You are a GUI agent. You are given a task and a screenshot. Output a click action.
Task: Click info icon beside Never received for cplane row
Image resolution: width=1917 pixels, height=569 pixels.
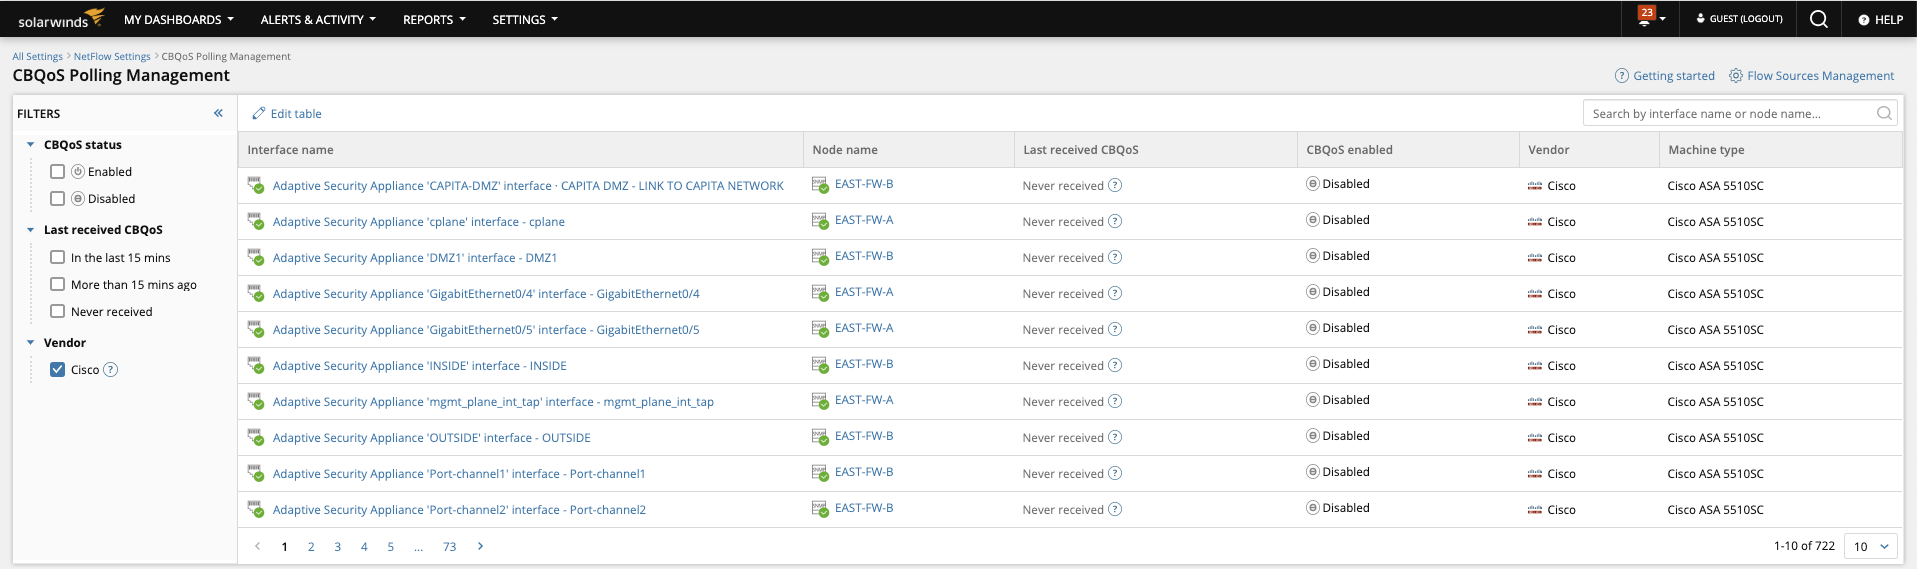(x=1115, y=221)
